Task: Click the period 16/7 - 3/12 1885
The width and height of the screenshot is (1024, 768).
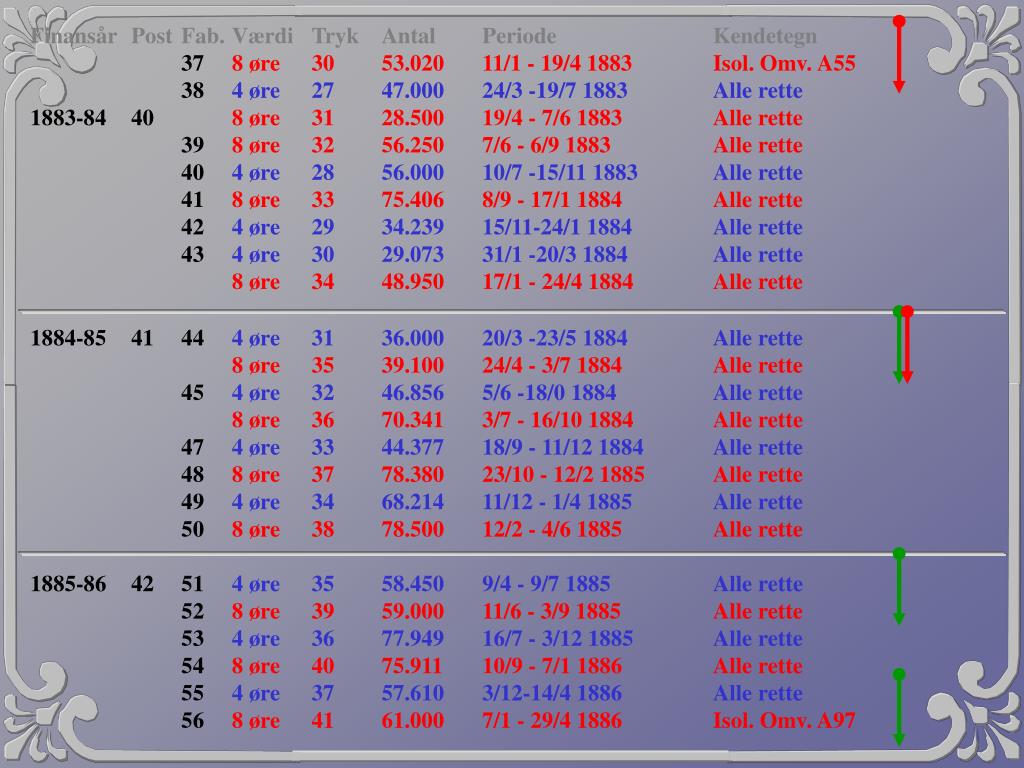Action: pyautogui.click(x=558, y=639)
